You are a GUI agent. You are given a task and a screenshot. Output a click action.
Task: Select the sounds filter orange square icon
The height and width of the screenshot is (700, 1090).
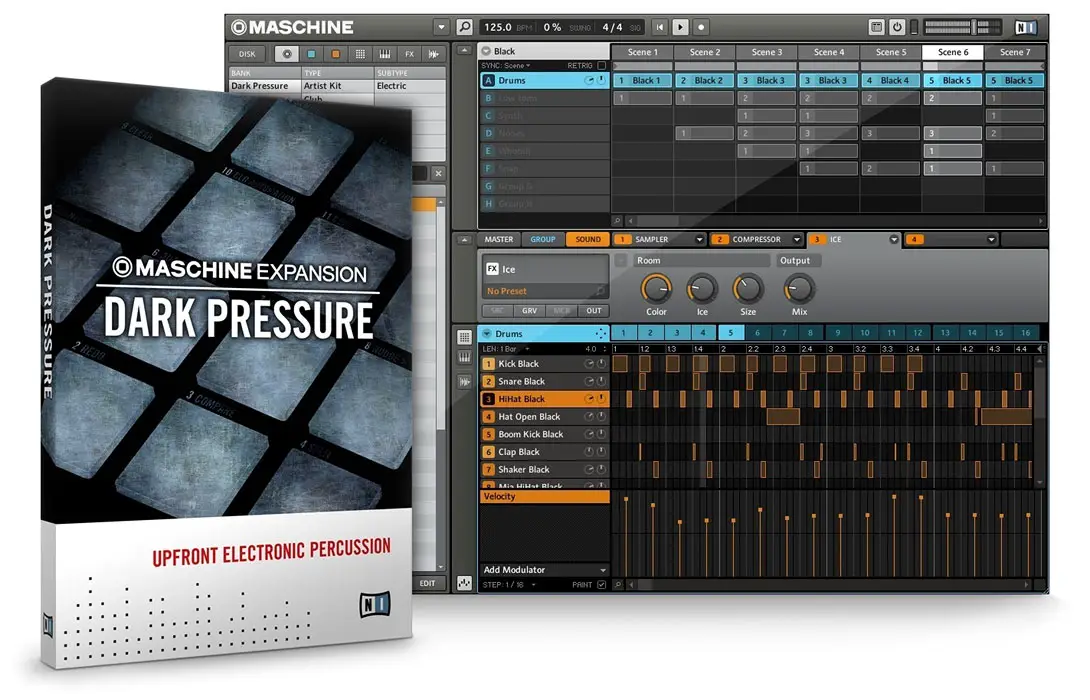(x=335, y=54)
